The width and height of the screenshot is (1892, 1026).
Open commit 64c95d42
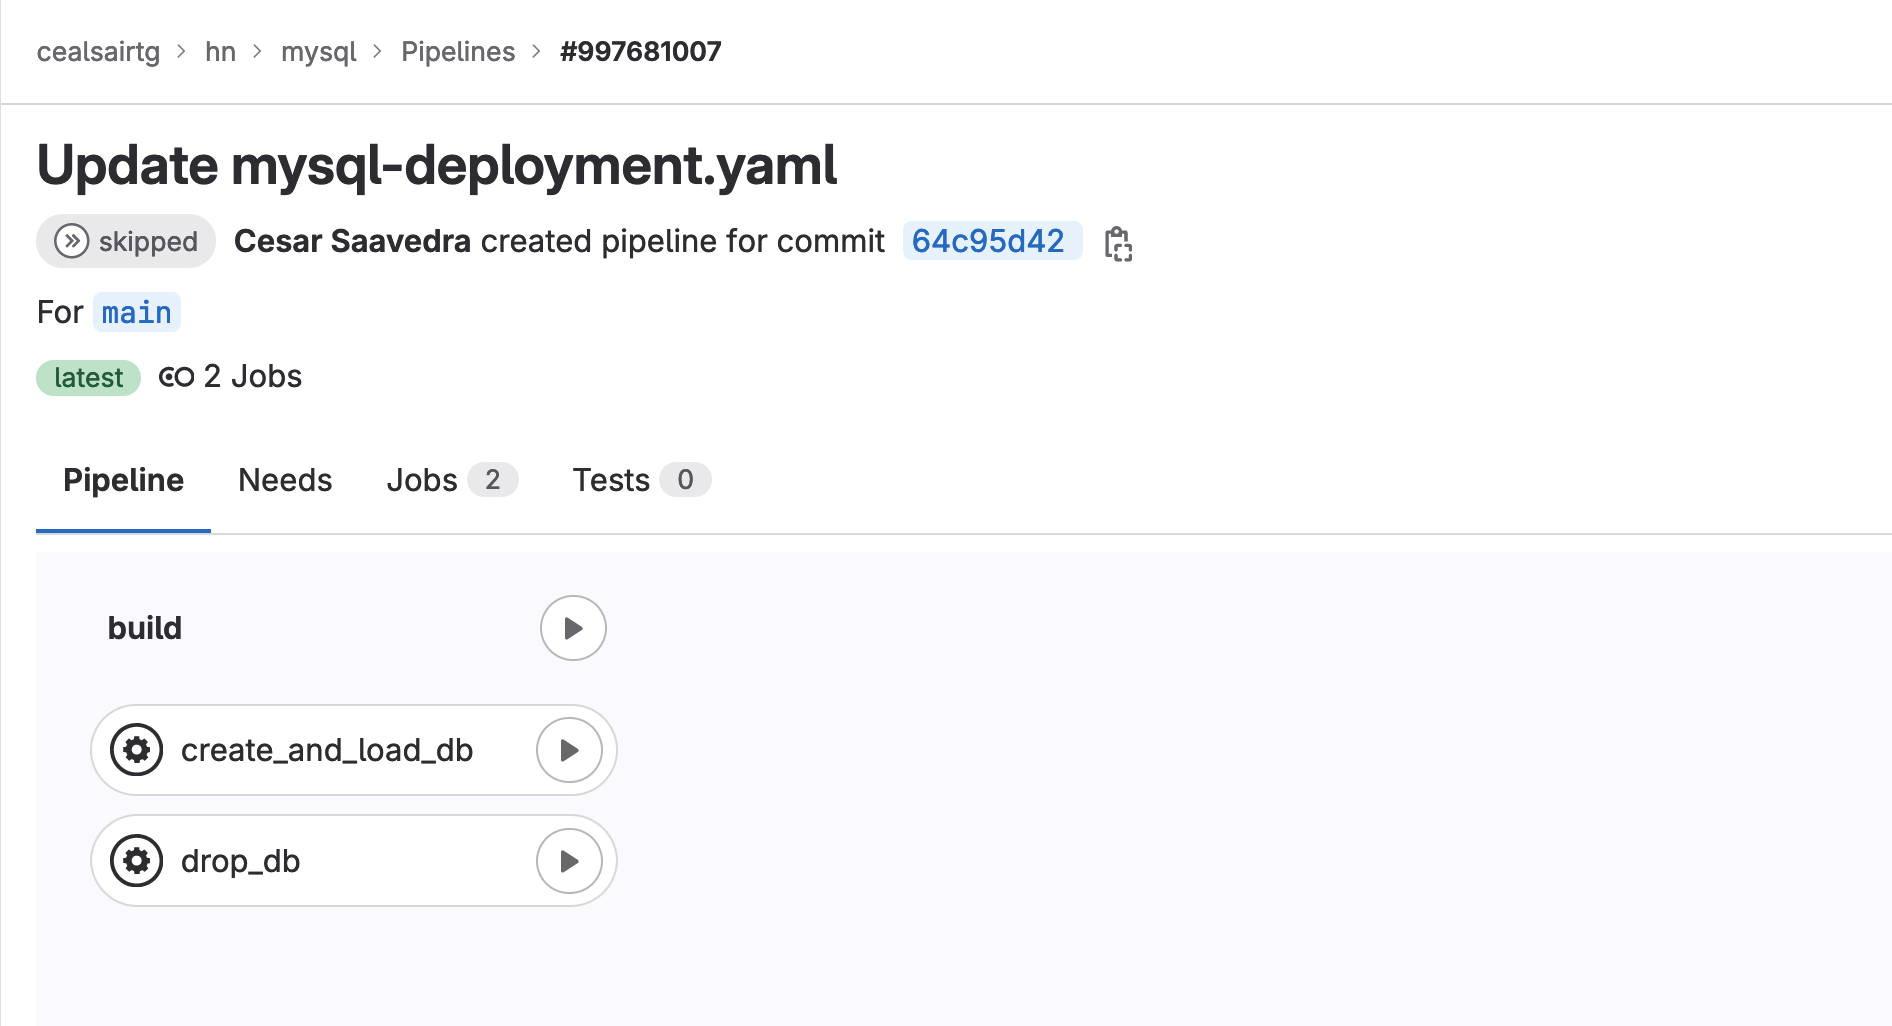[x=989, y=241]
